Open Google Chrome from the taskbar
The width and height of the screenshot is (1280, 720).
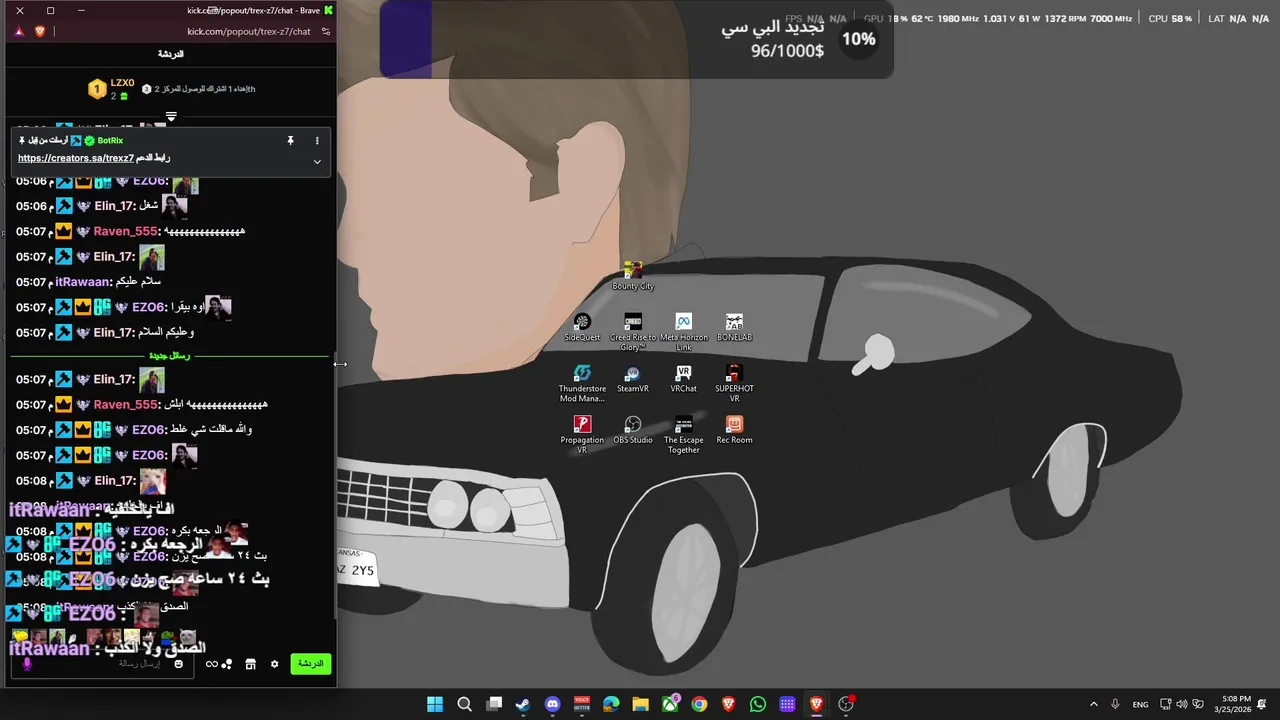point(699,704)
